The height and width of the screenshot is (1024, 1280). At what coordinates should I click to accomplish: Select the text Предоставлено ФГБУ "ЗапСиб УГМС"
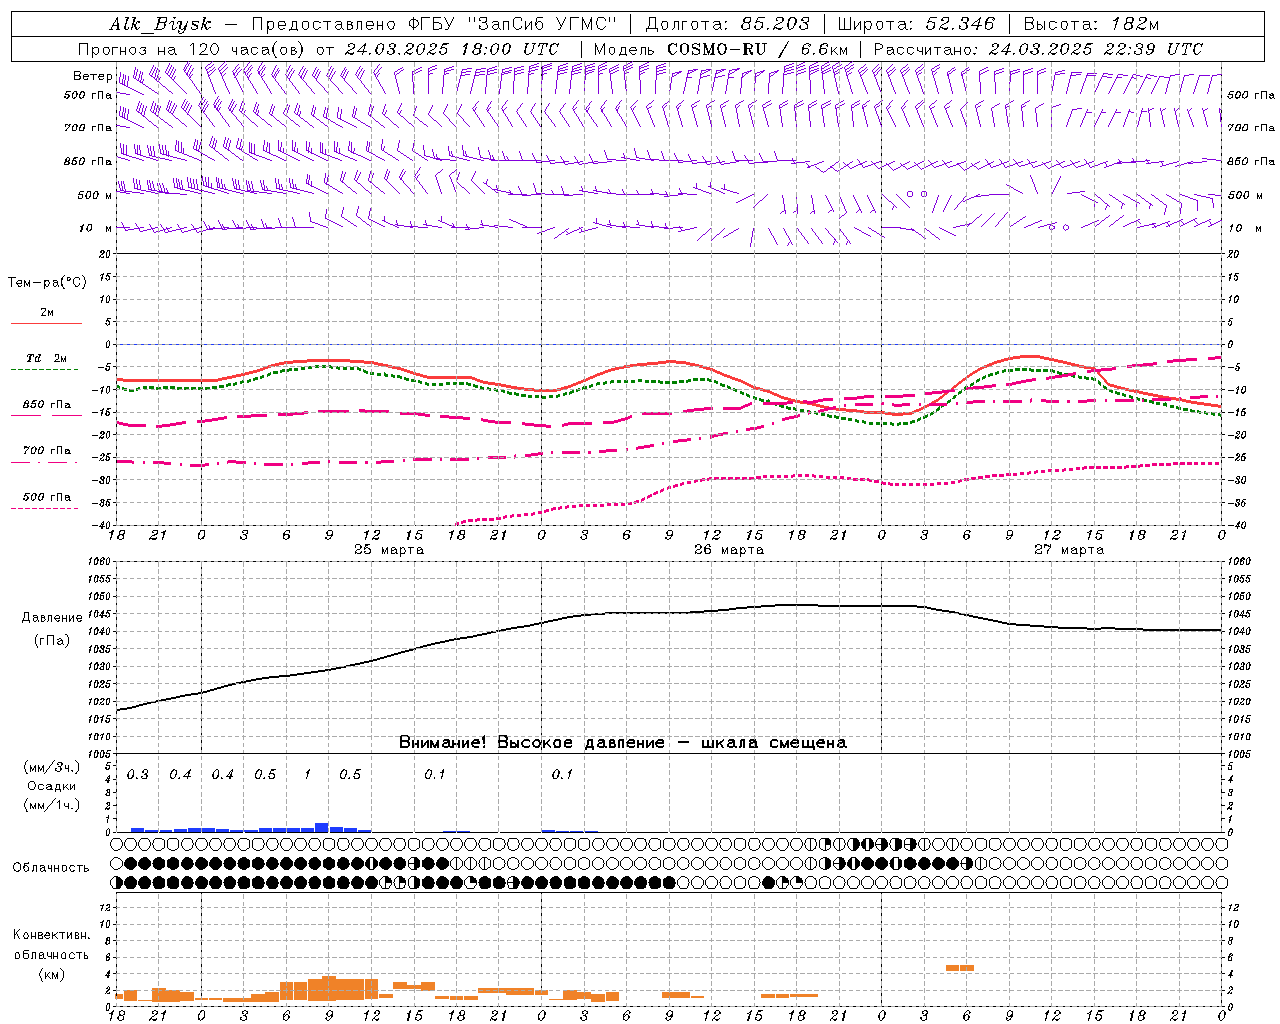tap(434, 24)
